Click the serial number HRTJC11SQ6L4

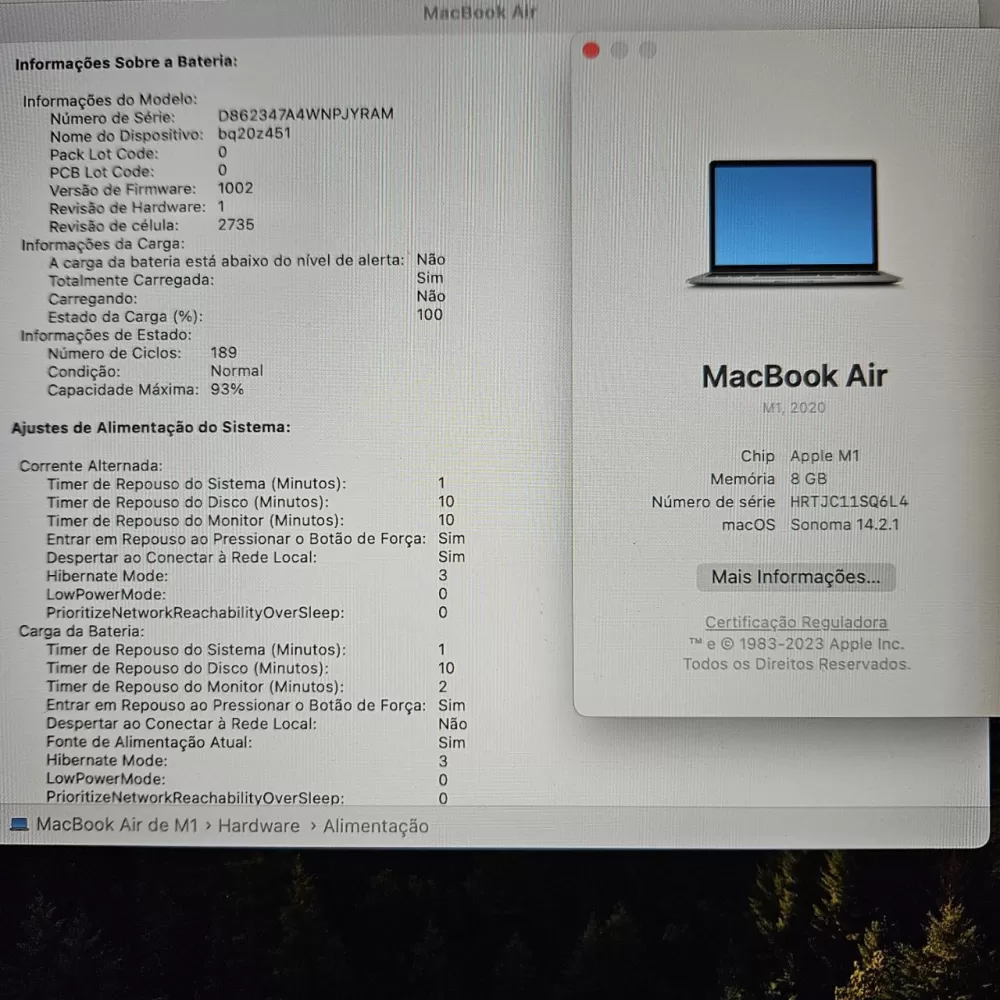[x=849, y=501]
